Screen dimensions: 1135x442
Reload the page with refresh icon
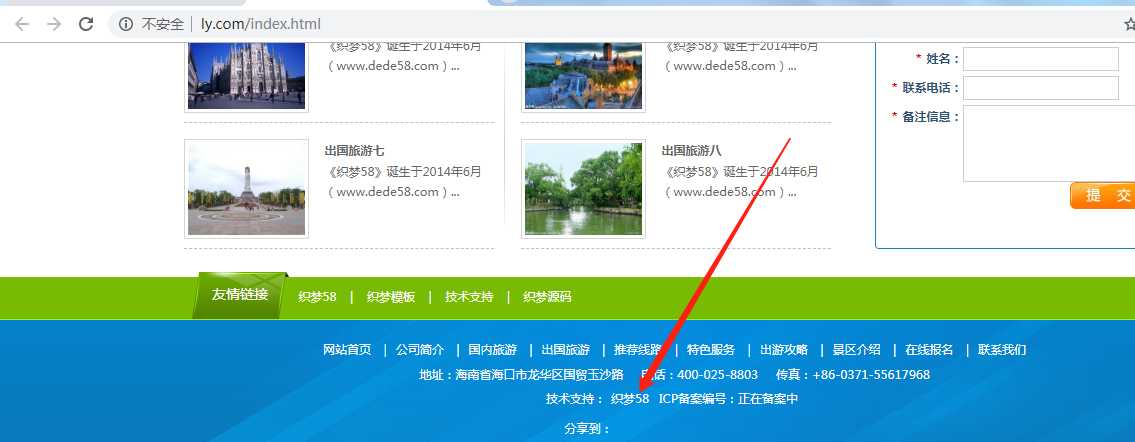click(86, 24)
